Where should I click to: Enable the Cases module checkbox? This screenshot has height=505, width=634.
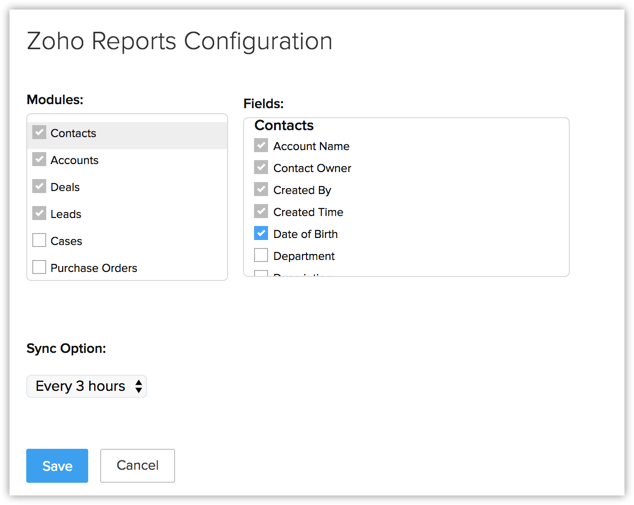point(39,241)
